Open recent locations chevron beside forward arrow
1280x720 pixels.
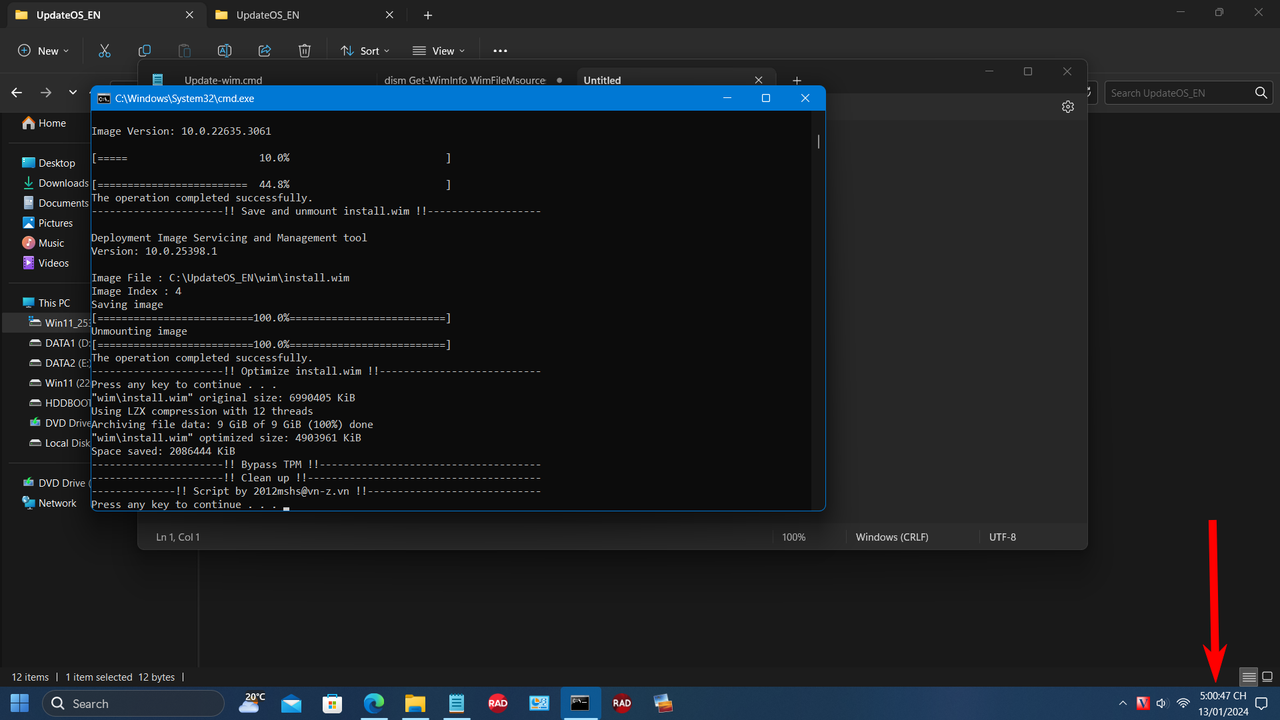pos(73,92)
